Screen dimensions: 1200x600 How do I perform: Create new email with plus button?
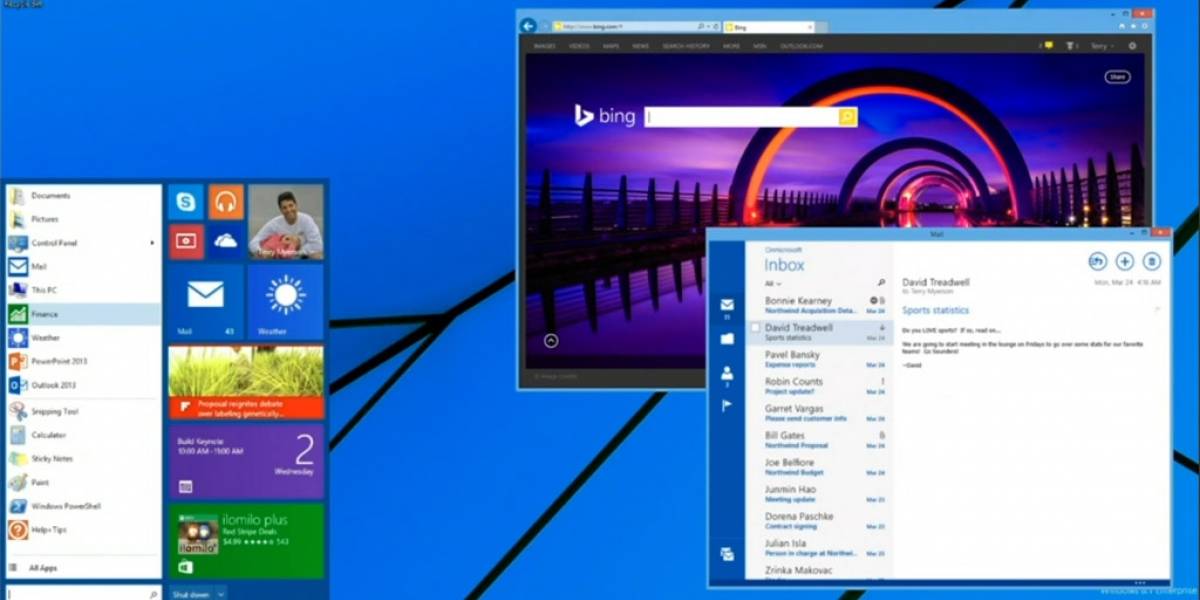coord(1124,261)
